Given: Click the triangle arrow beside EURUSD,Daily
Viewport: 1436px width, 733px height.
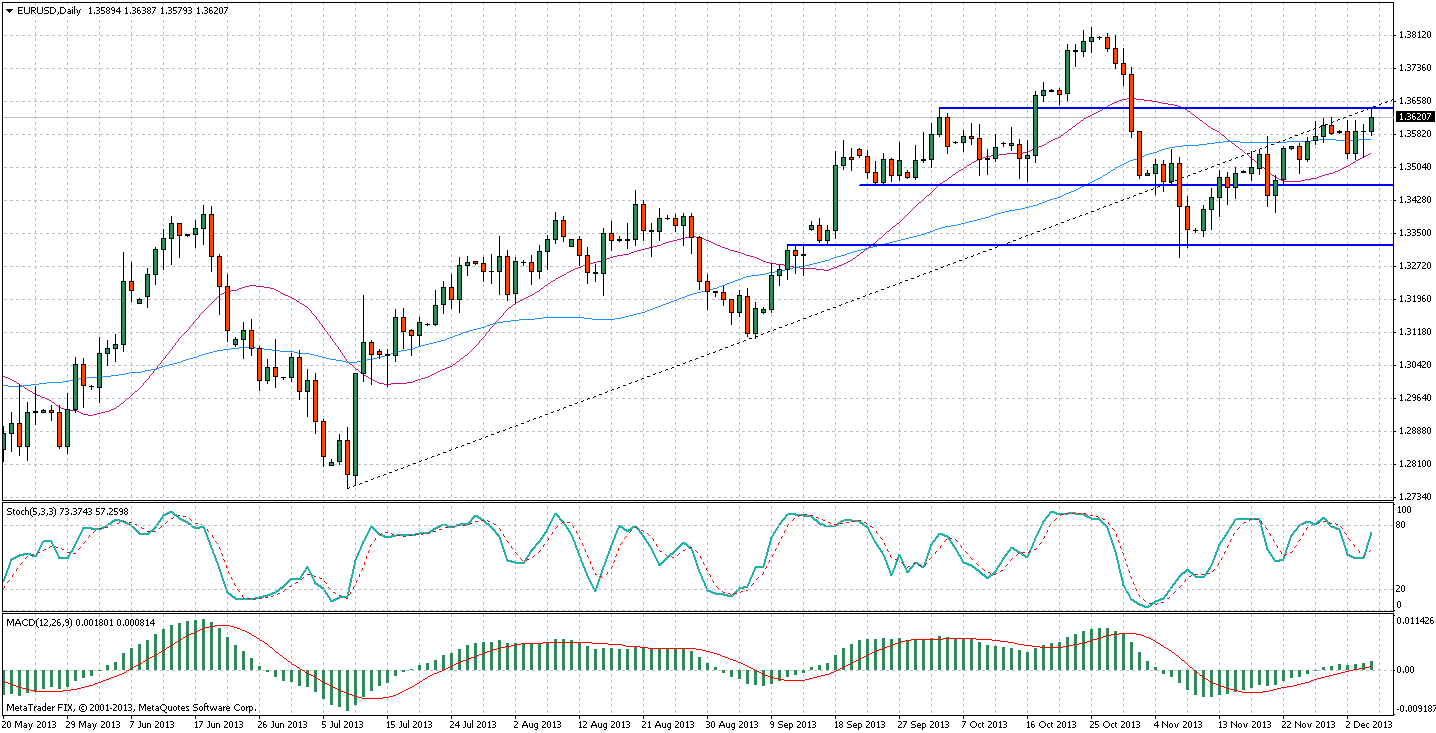Looking at the screenshot, I should (x=9, y=11).
